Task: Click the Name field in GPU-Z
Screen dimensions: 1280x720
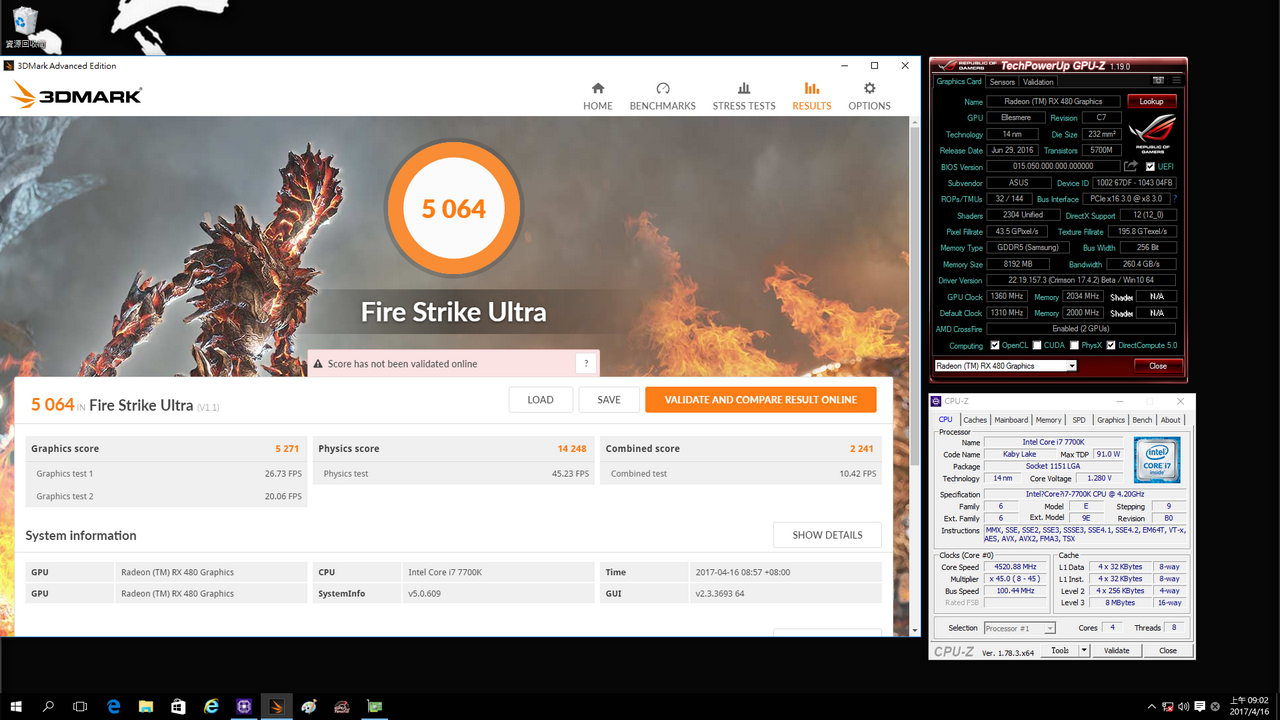Action: click(1054, 101)
